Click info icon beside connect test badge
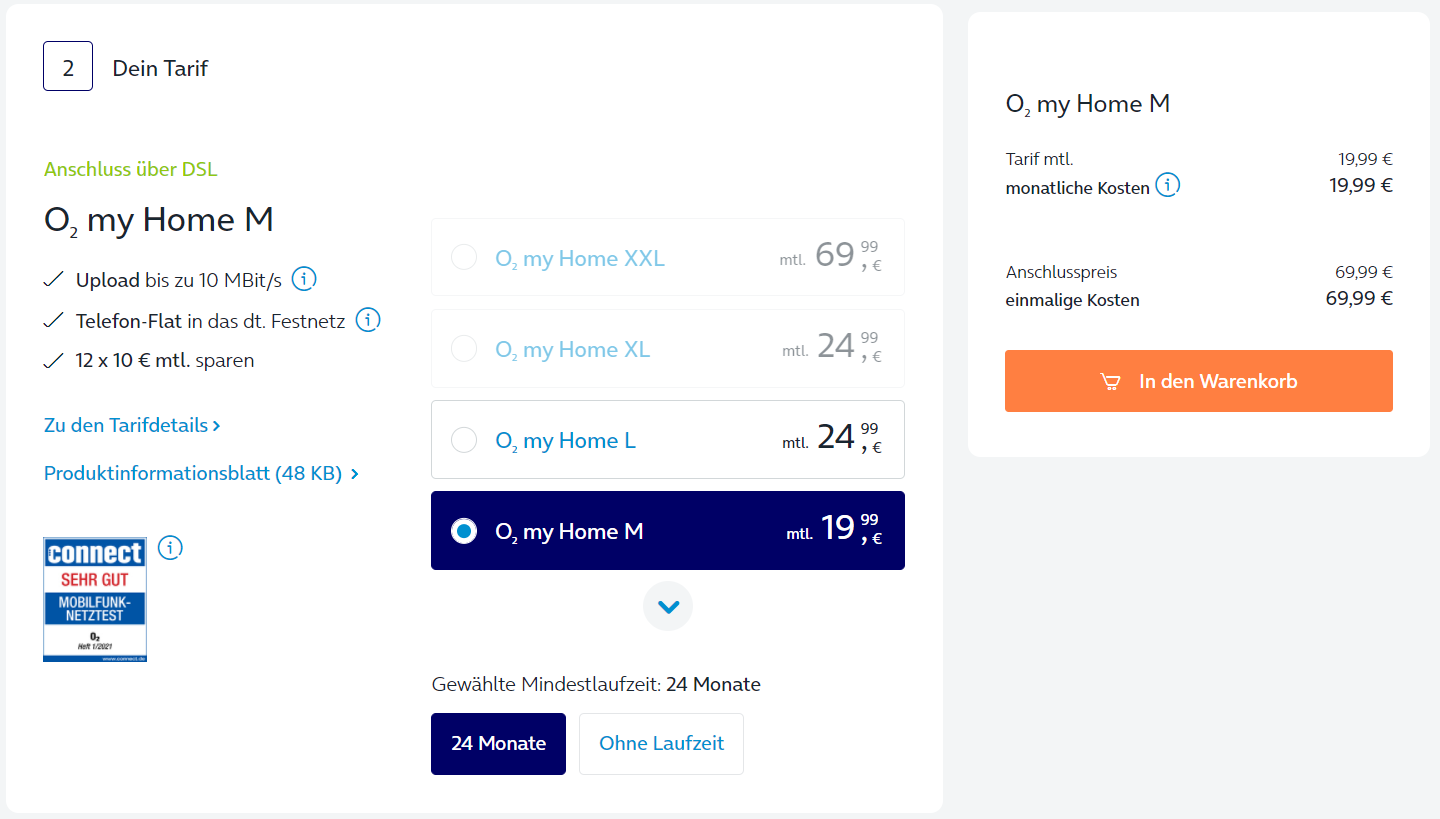1440x819 pixels. 171,548
